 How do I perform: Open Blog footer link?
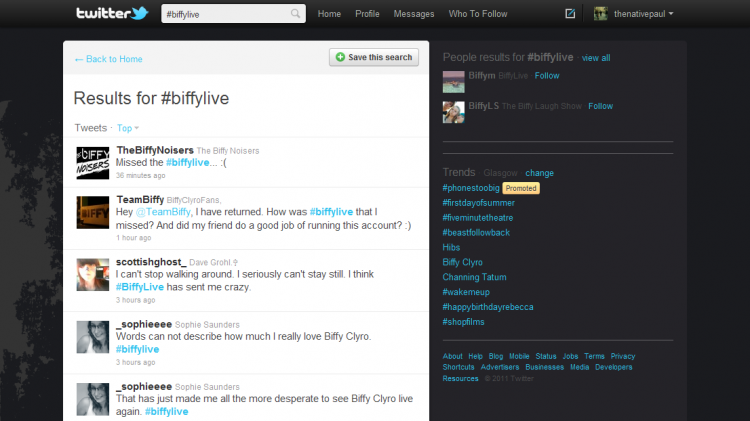coord(496,356)
